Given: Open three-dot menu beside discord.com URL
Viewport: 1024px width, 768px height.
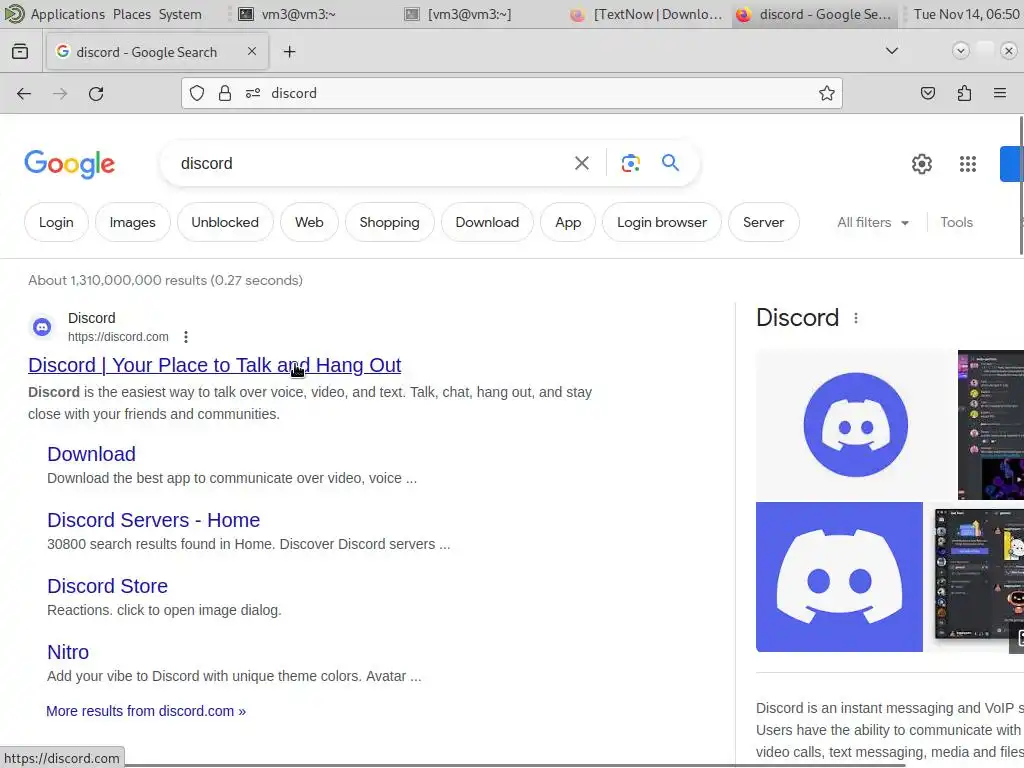Looking at the screenshot, I should point(185,337).
